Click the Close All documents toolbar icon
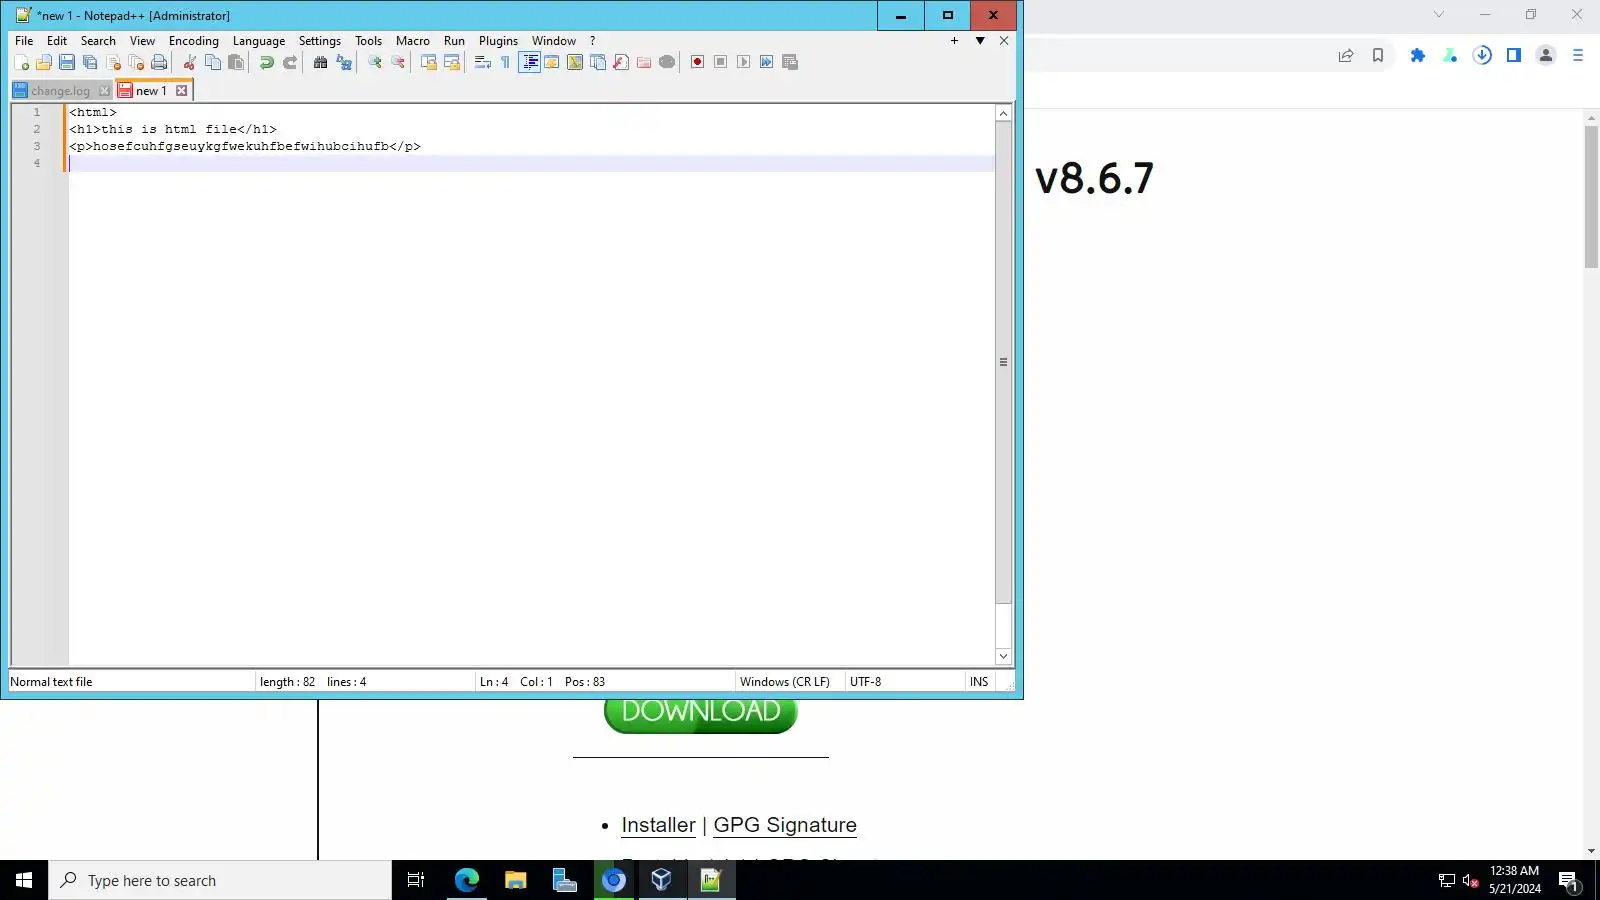This screenshot has width=1600, height=900. coord(136,62)
